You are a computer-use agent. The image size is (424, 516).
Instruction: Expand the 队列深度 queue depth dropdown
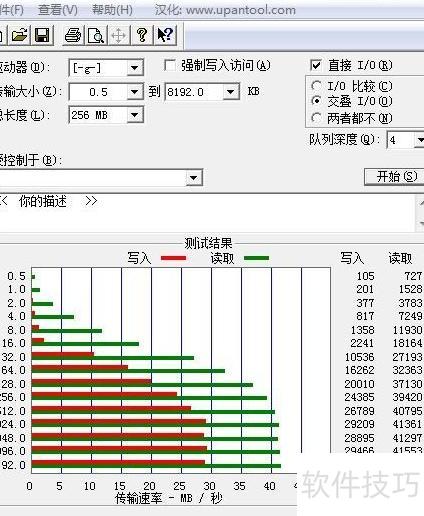419,140
